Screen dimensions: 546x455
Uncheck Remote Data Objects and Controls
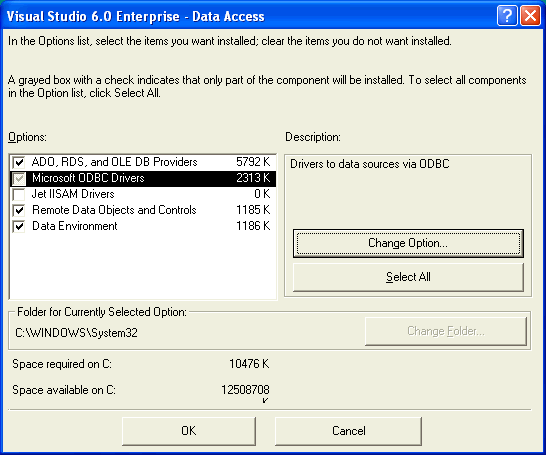pyautogui.click(x=19, y=210)
